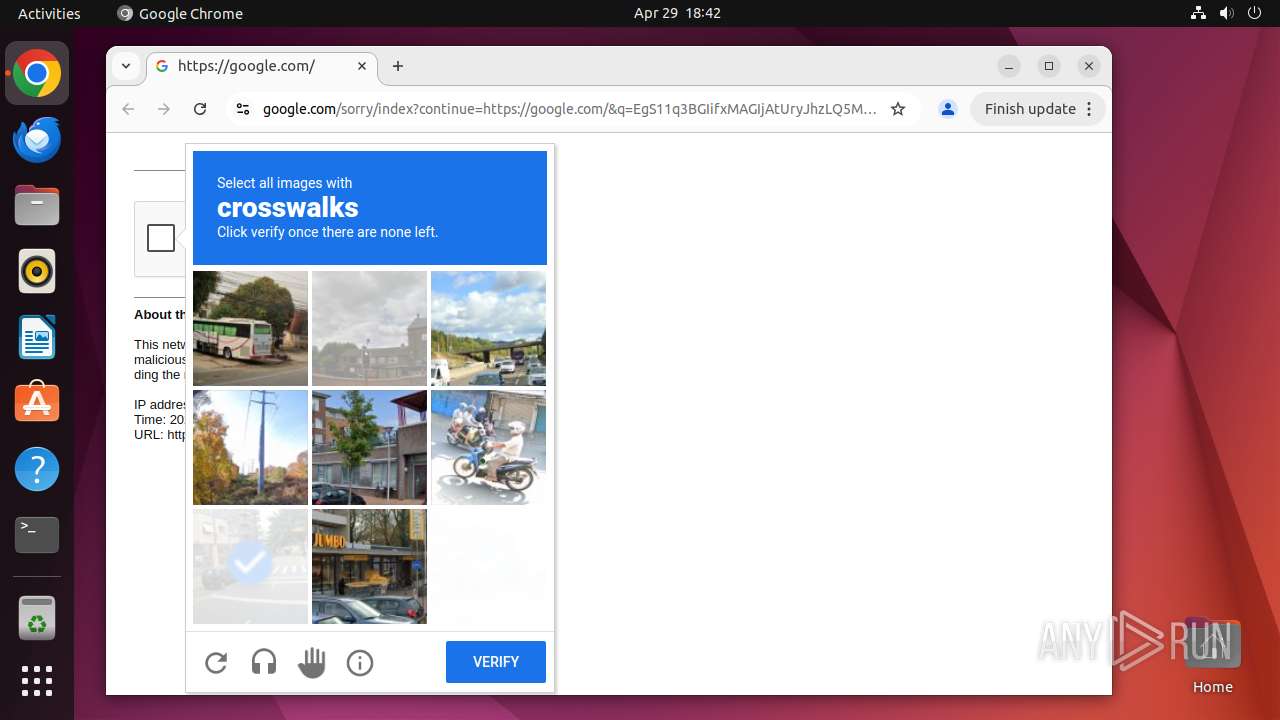Select the gray sky building tile
Viewport: 1280px width, 720px height.
tap(369, 328)
